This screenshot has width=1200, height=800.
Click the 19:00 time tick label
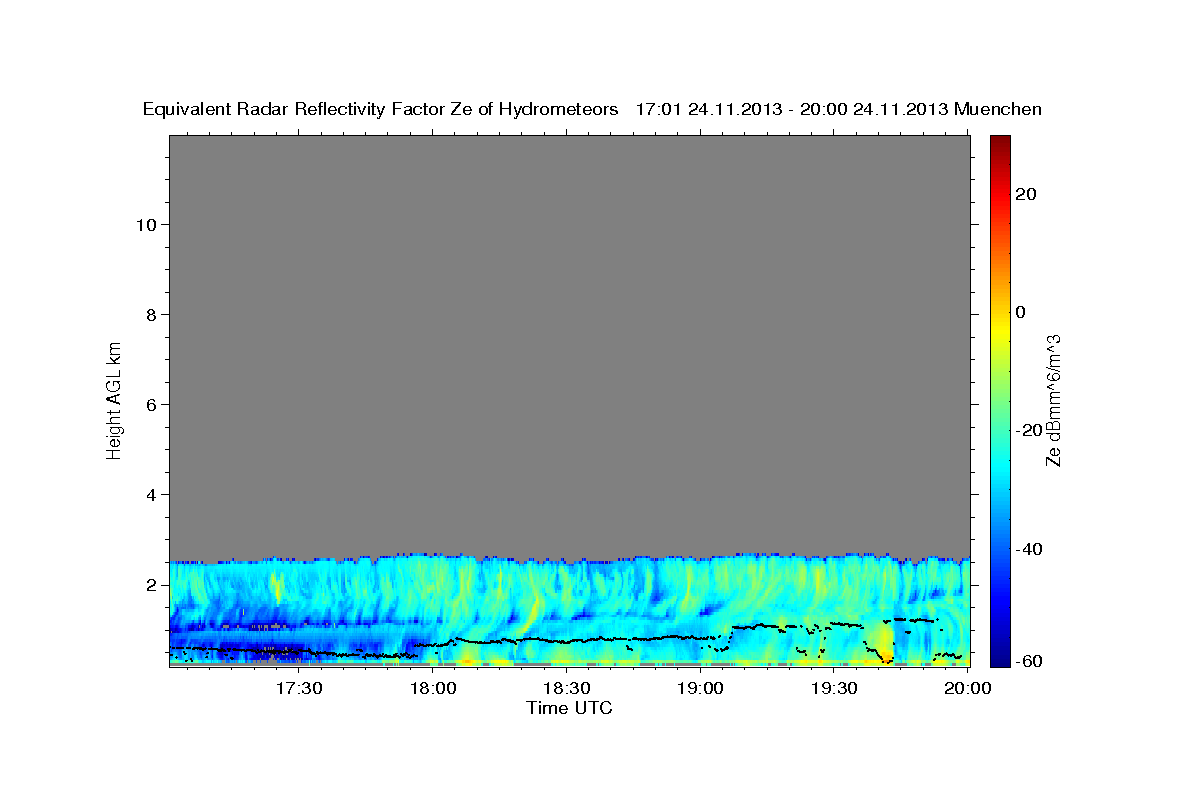coord(701,689)
